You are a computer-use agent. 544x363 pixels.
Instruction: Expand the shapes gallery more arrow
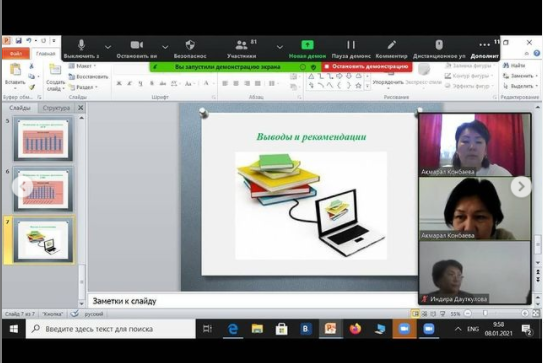(367, 86)
